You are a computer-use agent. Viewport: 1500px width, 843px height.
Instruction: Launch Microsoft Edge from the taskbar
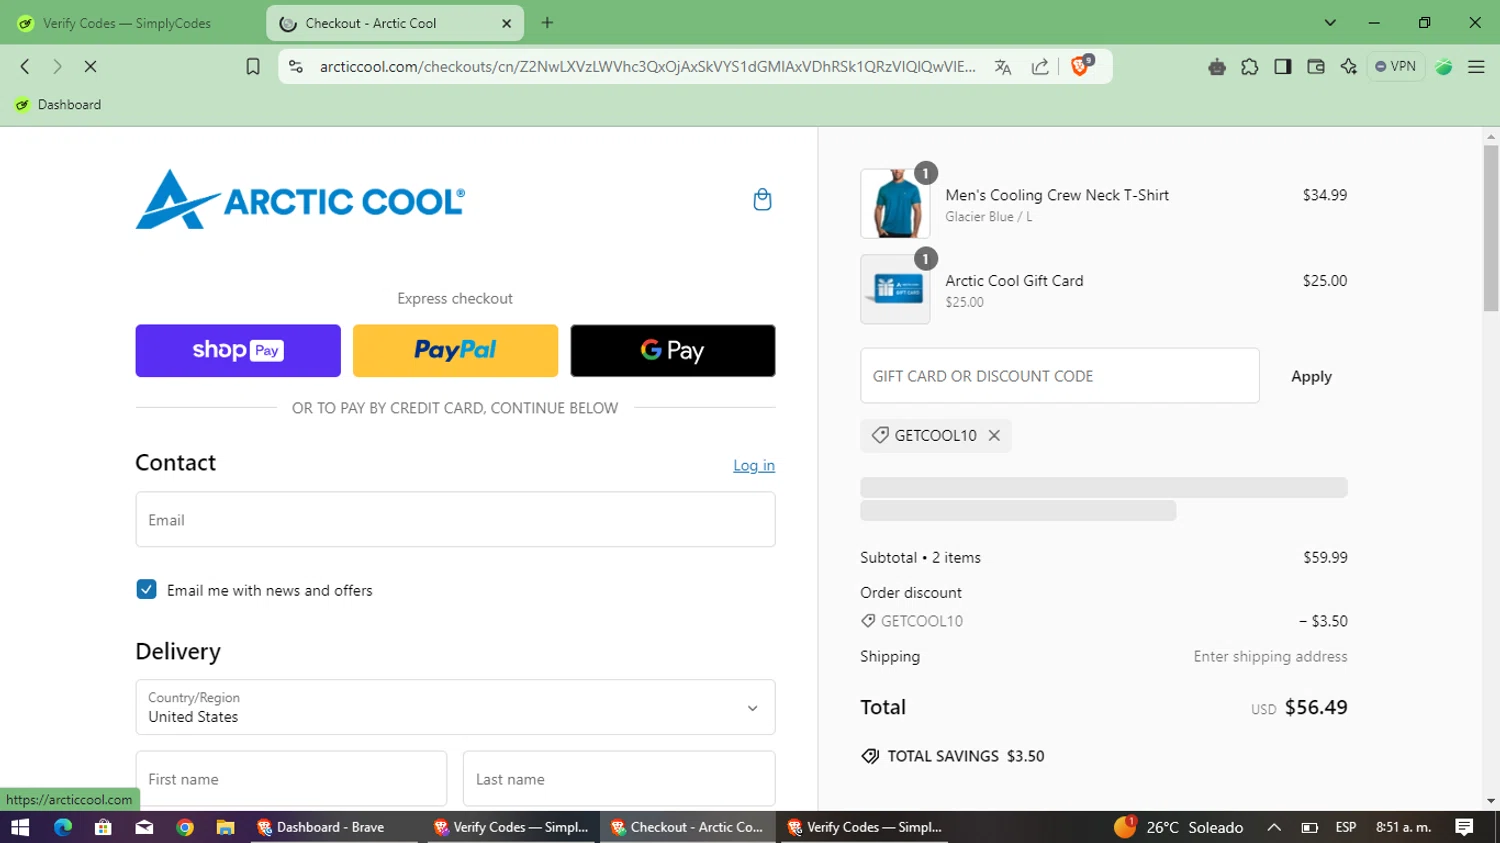pos(63,827)
